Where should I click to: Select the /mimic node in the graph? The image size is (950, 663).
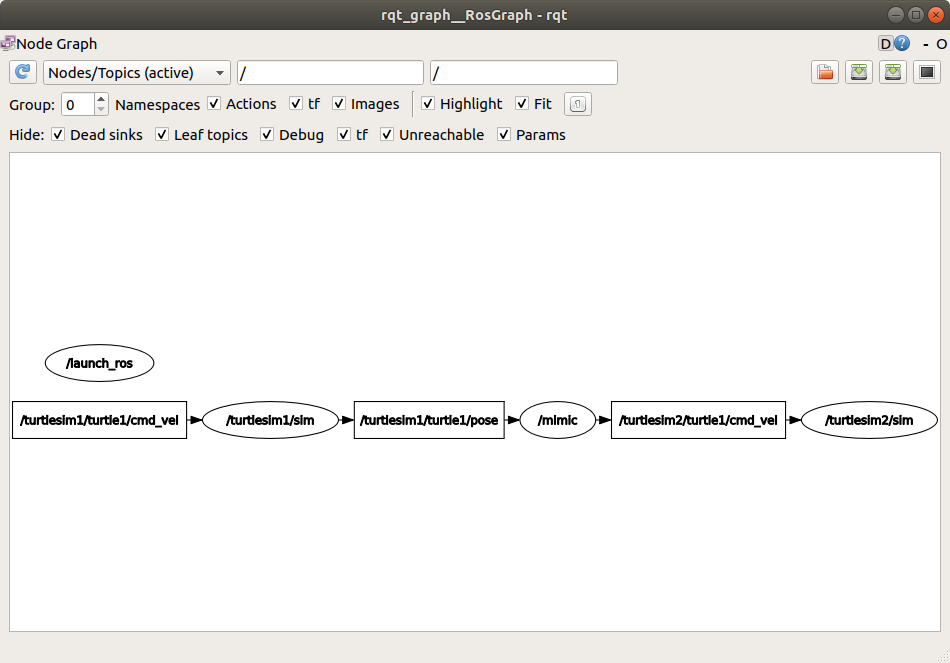point(558,420)
